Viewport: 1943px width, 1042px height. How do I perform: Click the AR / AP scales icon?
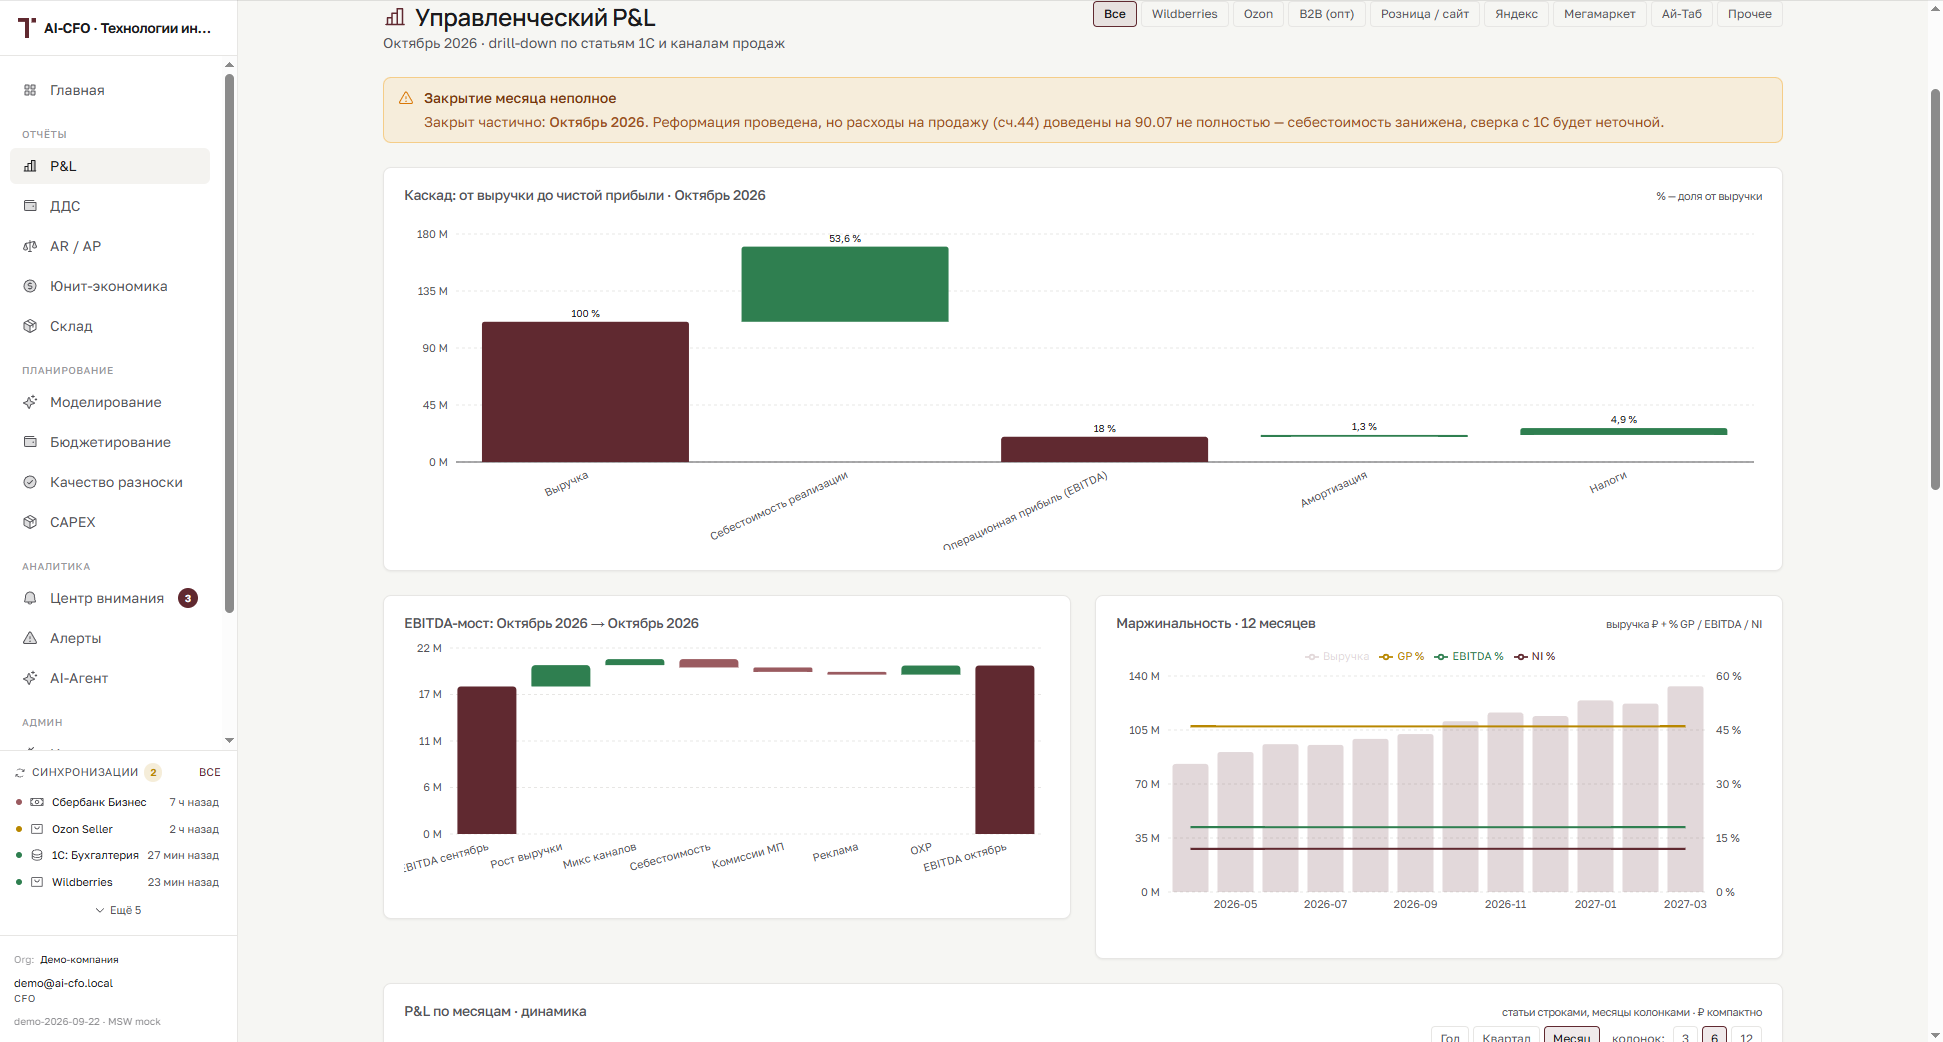coord(30,246)
